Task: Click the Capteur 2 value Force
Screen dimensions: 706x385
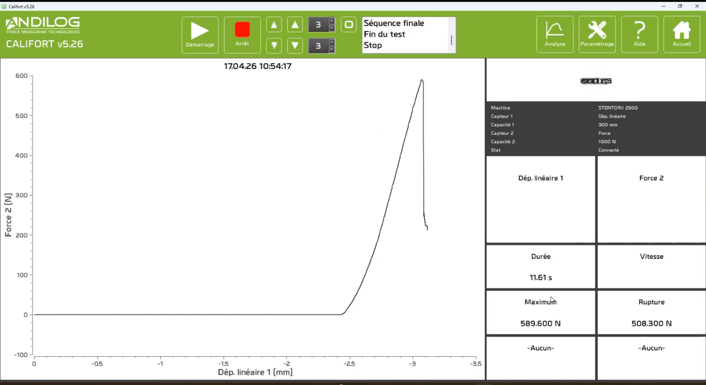Action: (x=604, y=133)
